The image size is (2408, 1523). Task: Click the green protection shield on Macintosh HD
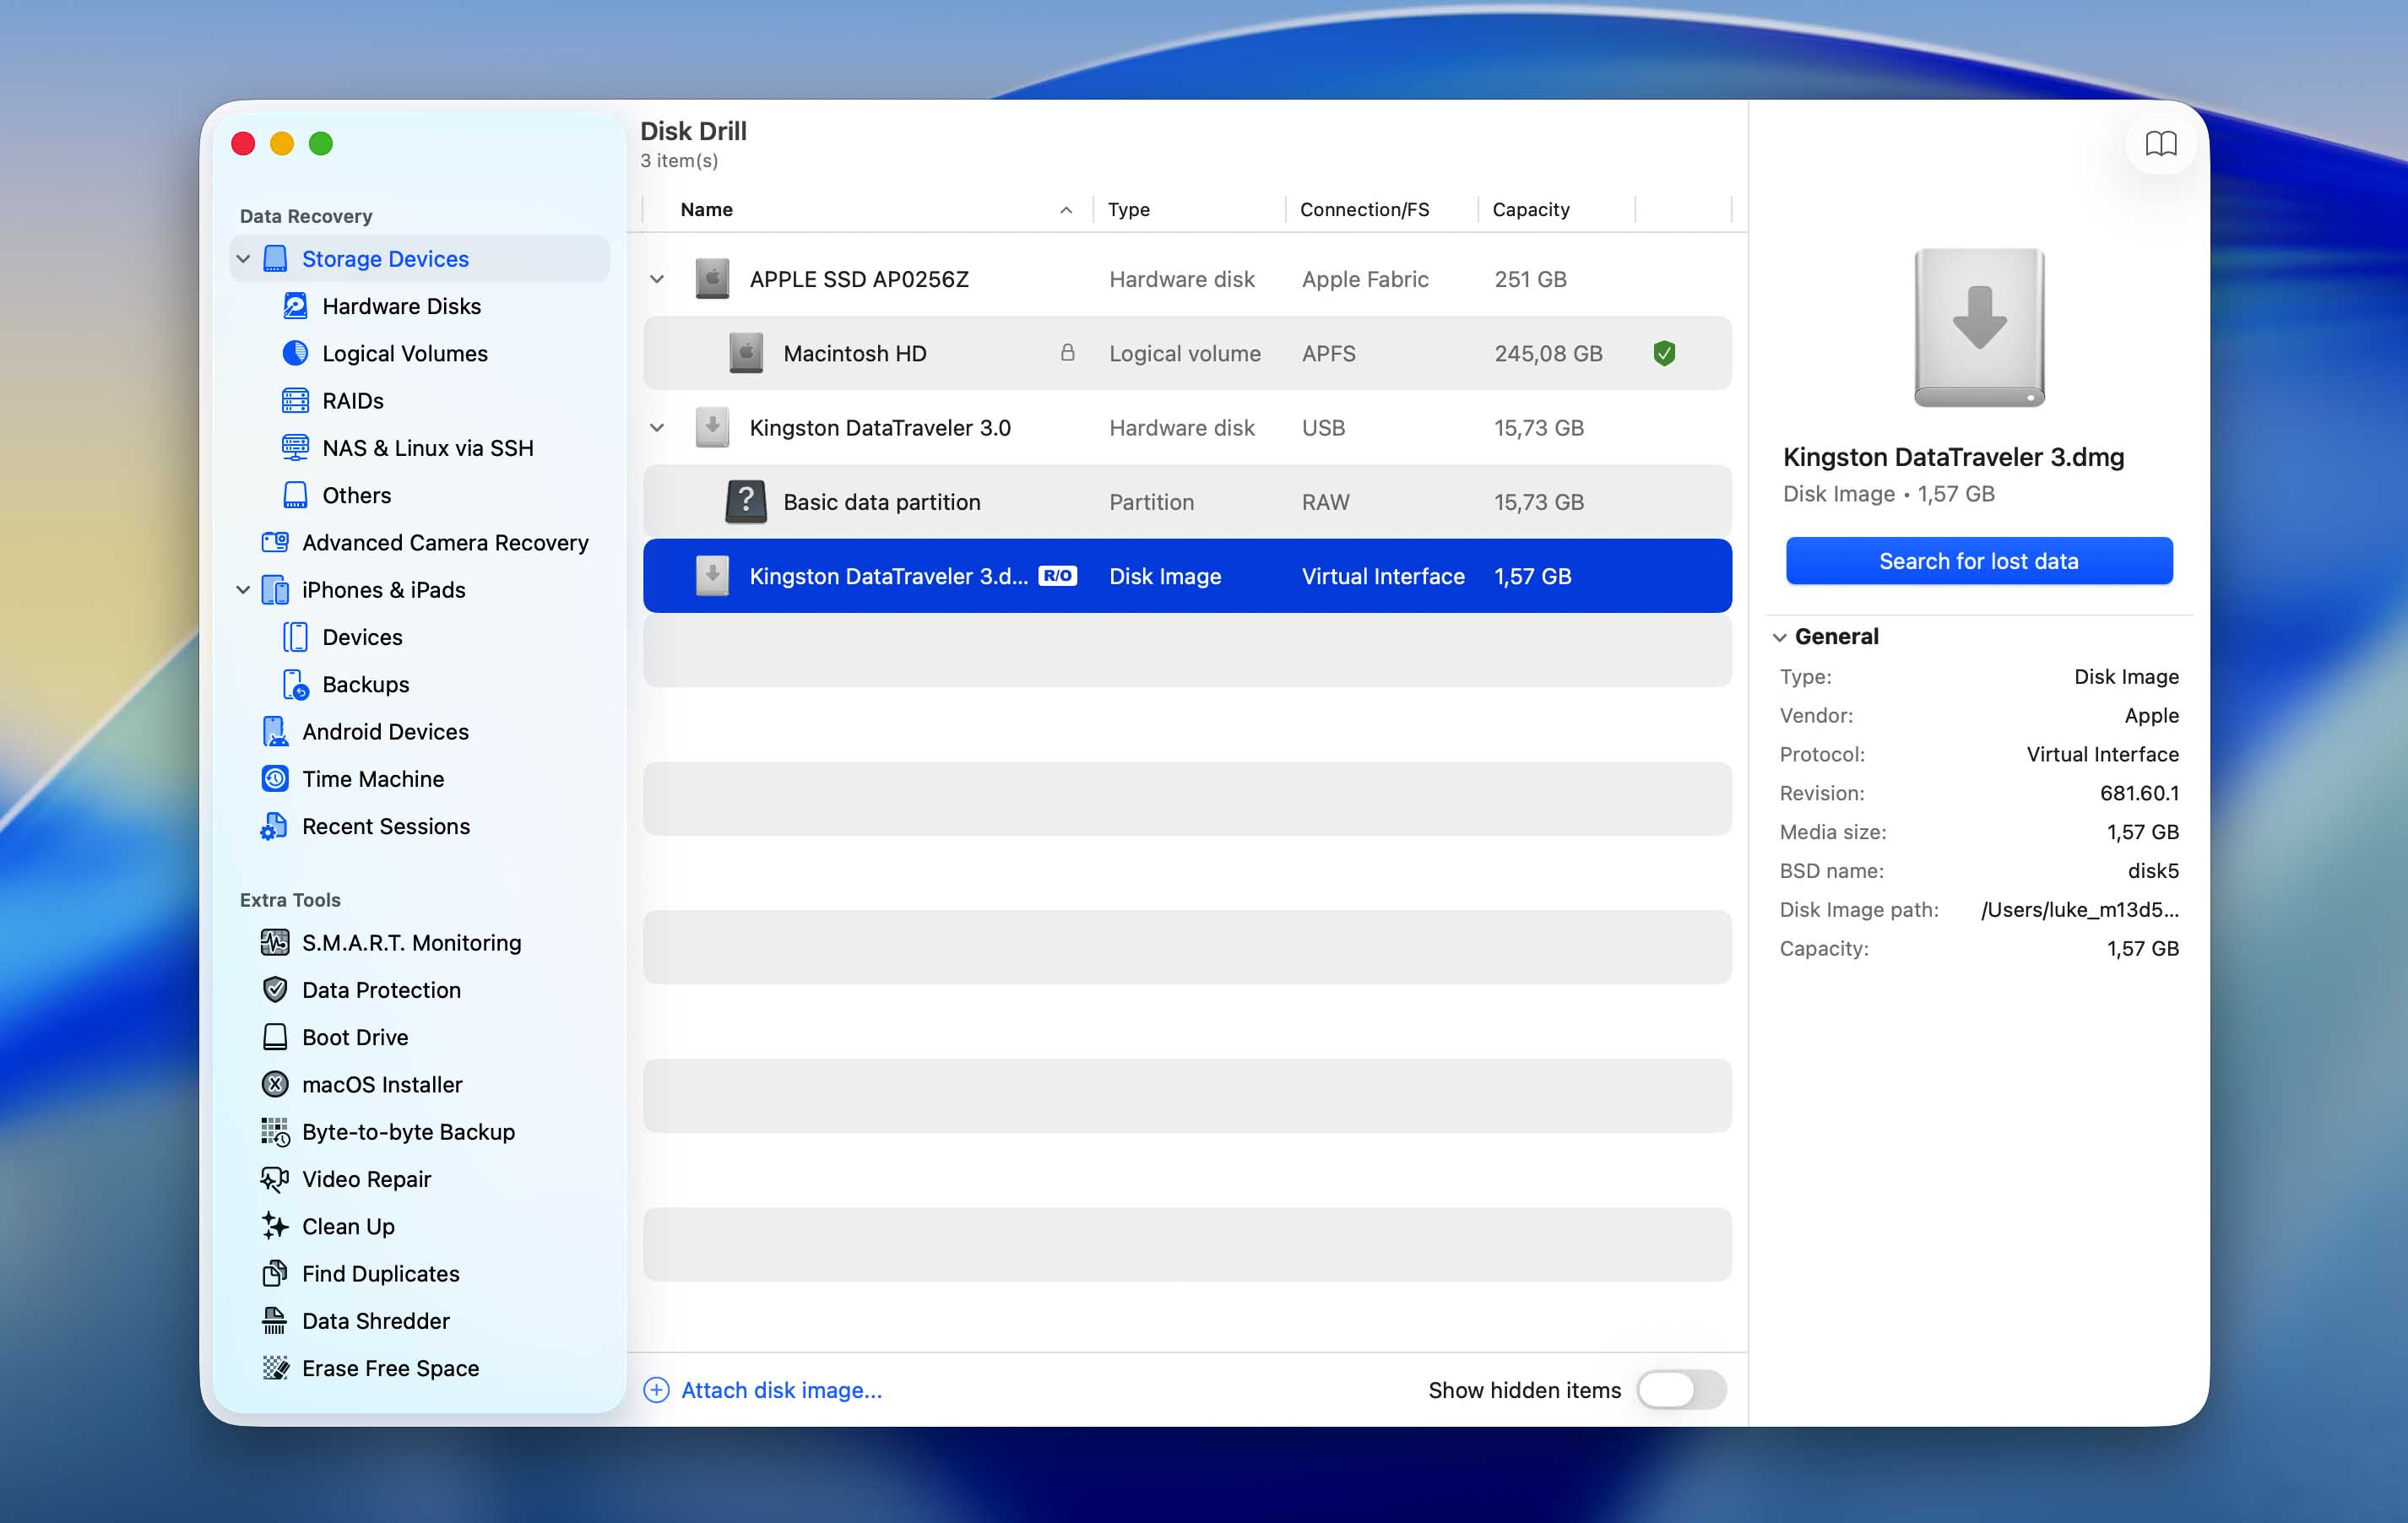[x=1664, y=353]
